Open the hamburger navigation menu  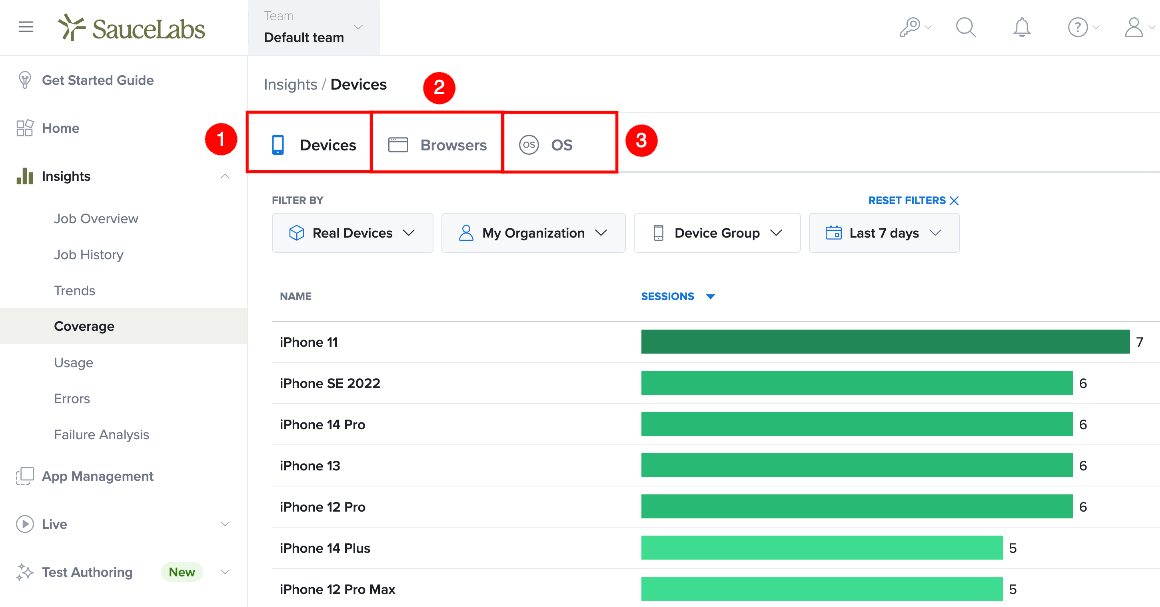tap(26, 27)
